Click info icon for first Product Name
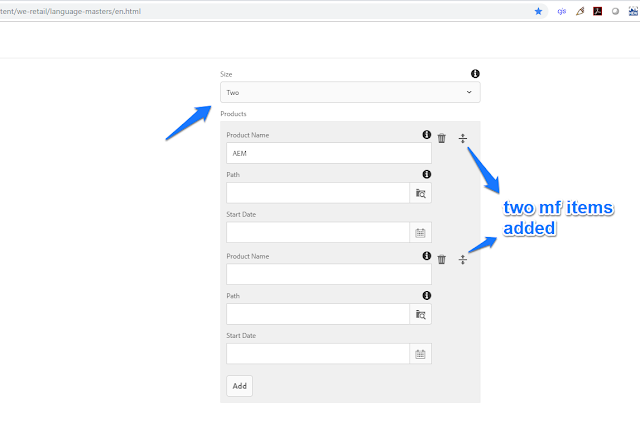The width and height of the screenshot is (640, 434). click(x=427, y=134)
